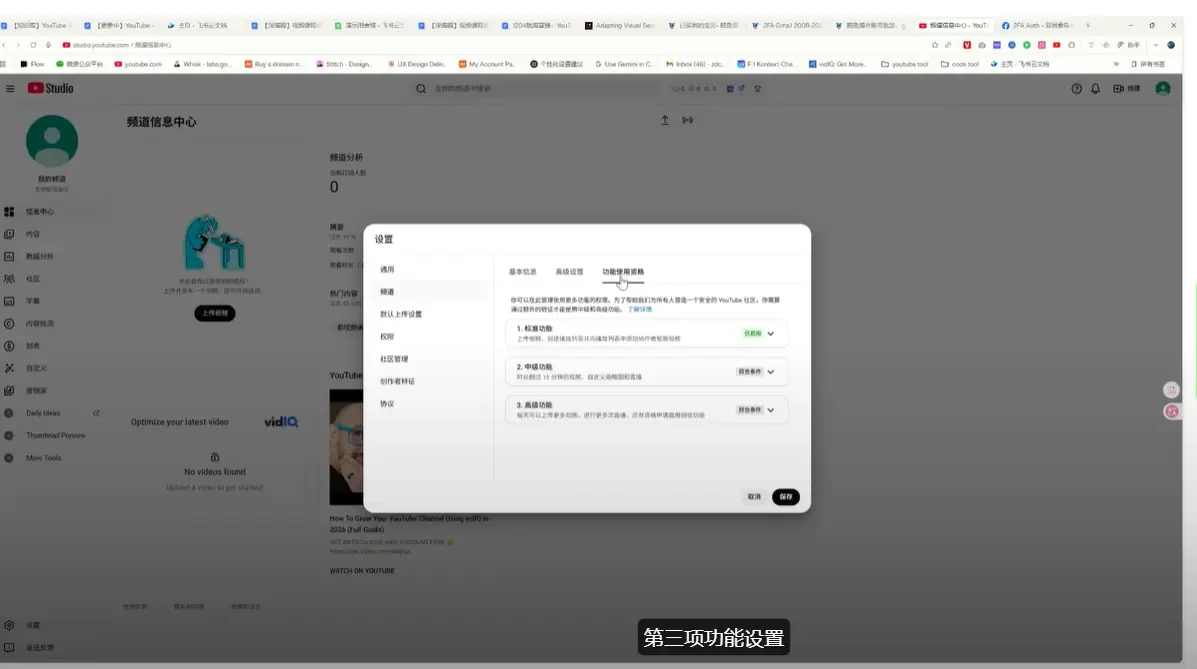Image resolution: width=1197 pixels, height=669 pixels.
Task: Click the 了解详情 learn more link
Action: coord(640,309)
